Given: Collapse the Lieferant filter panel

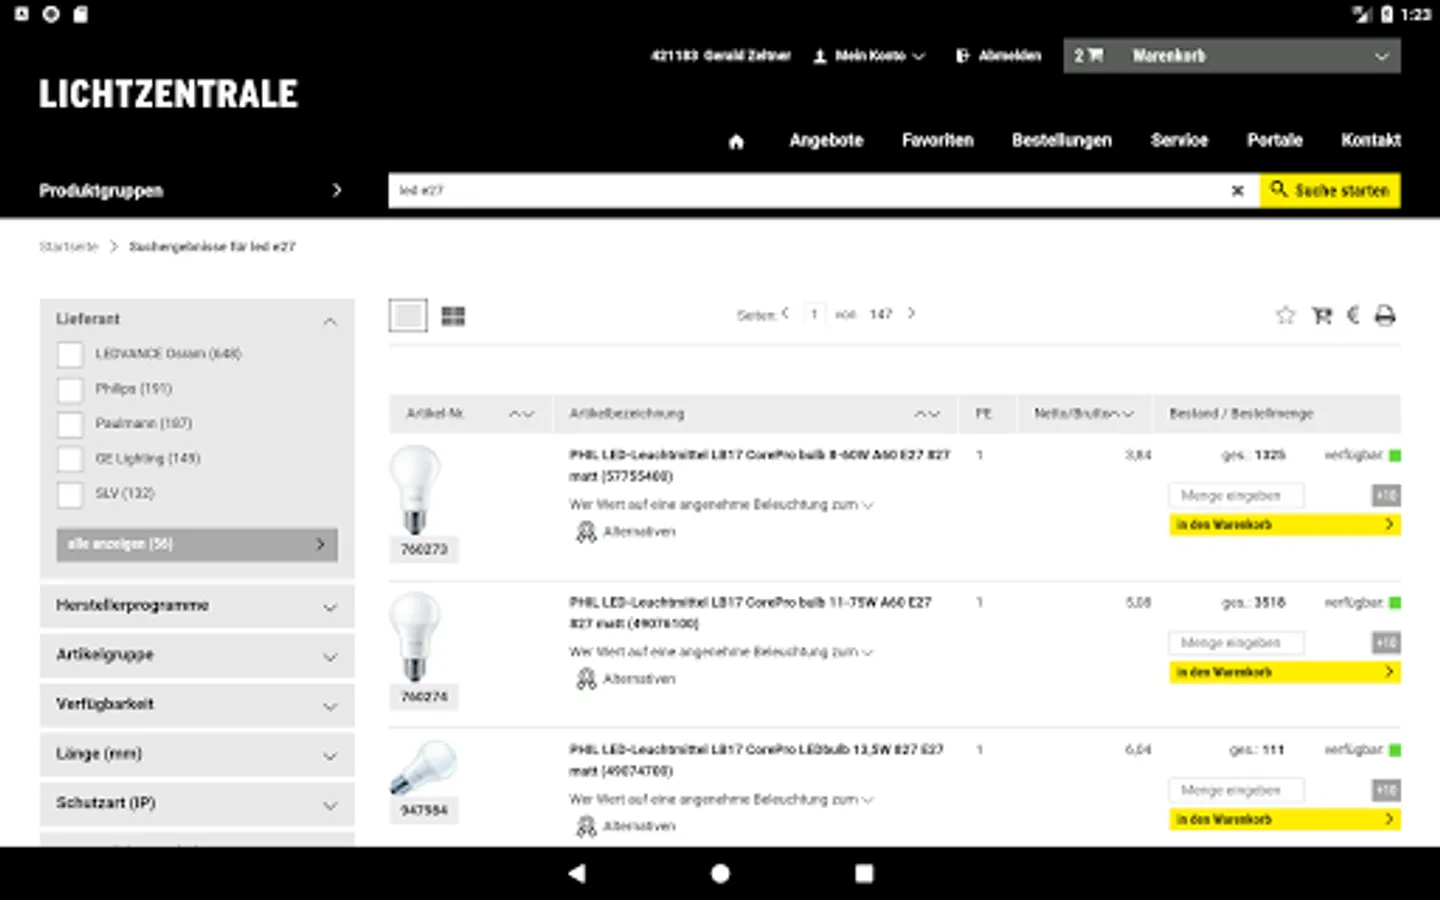Looking at the screenshot, I should click(330, 321).
